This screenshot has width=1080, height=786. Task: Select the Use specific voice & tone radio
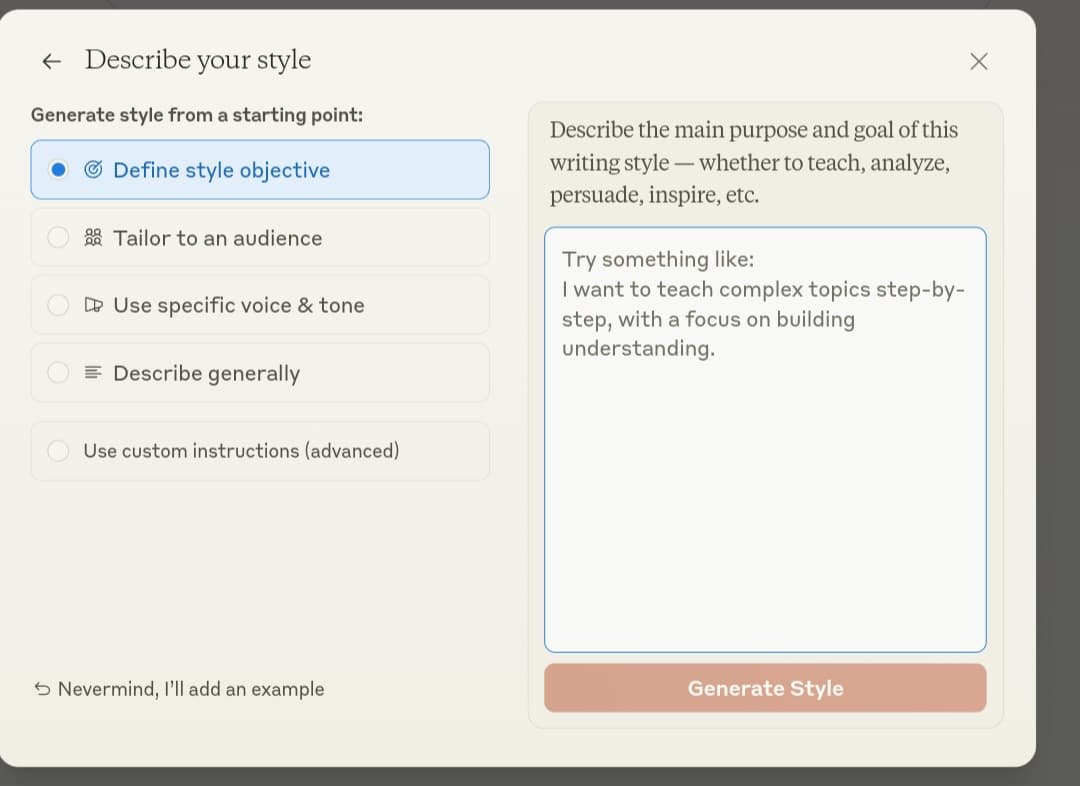[59, 304]
